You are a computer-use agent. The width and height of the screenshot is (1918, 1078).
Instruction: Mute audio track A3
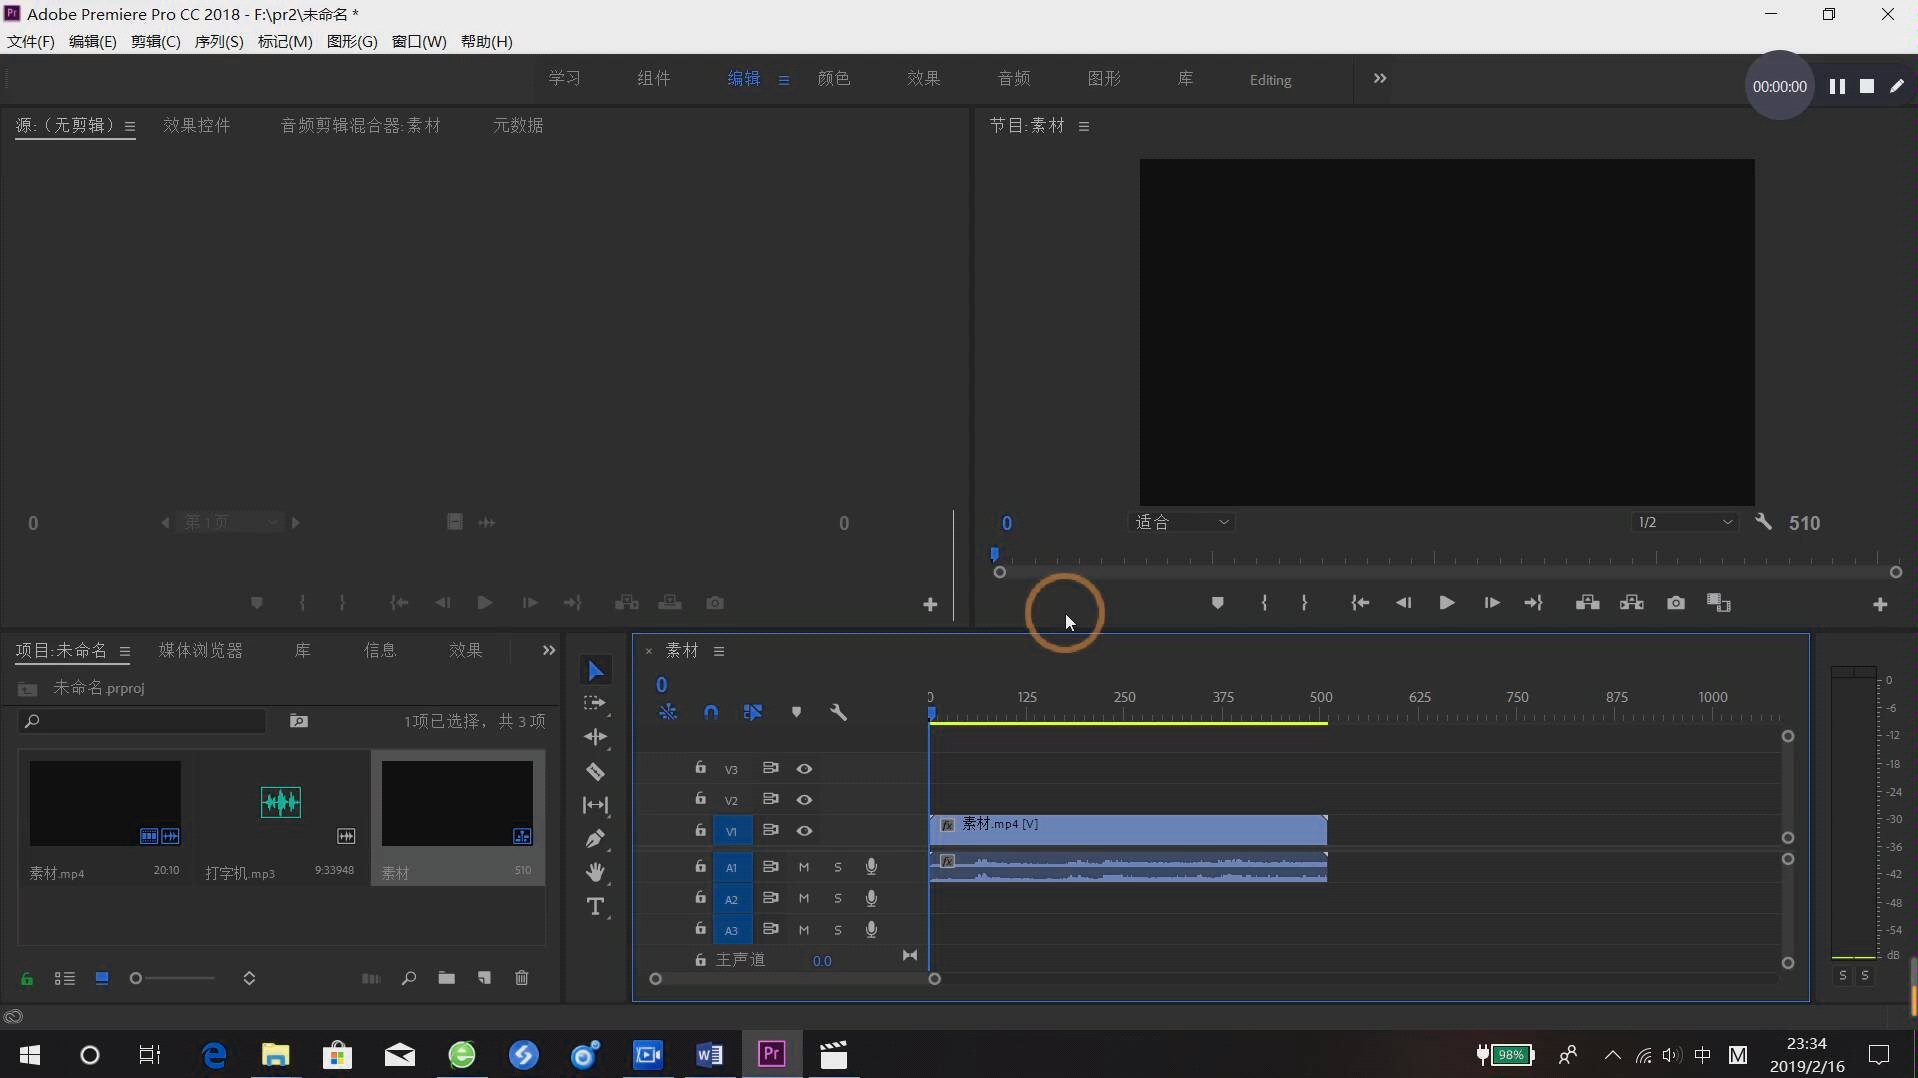pos(804,930)
